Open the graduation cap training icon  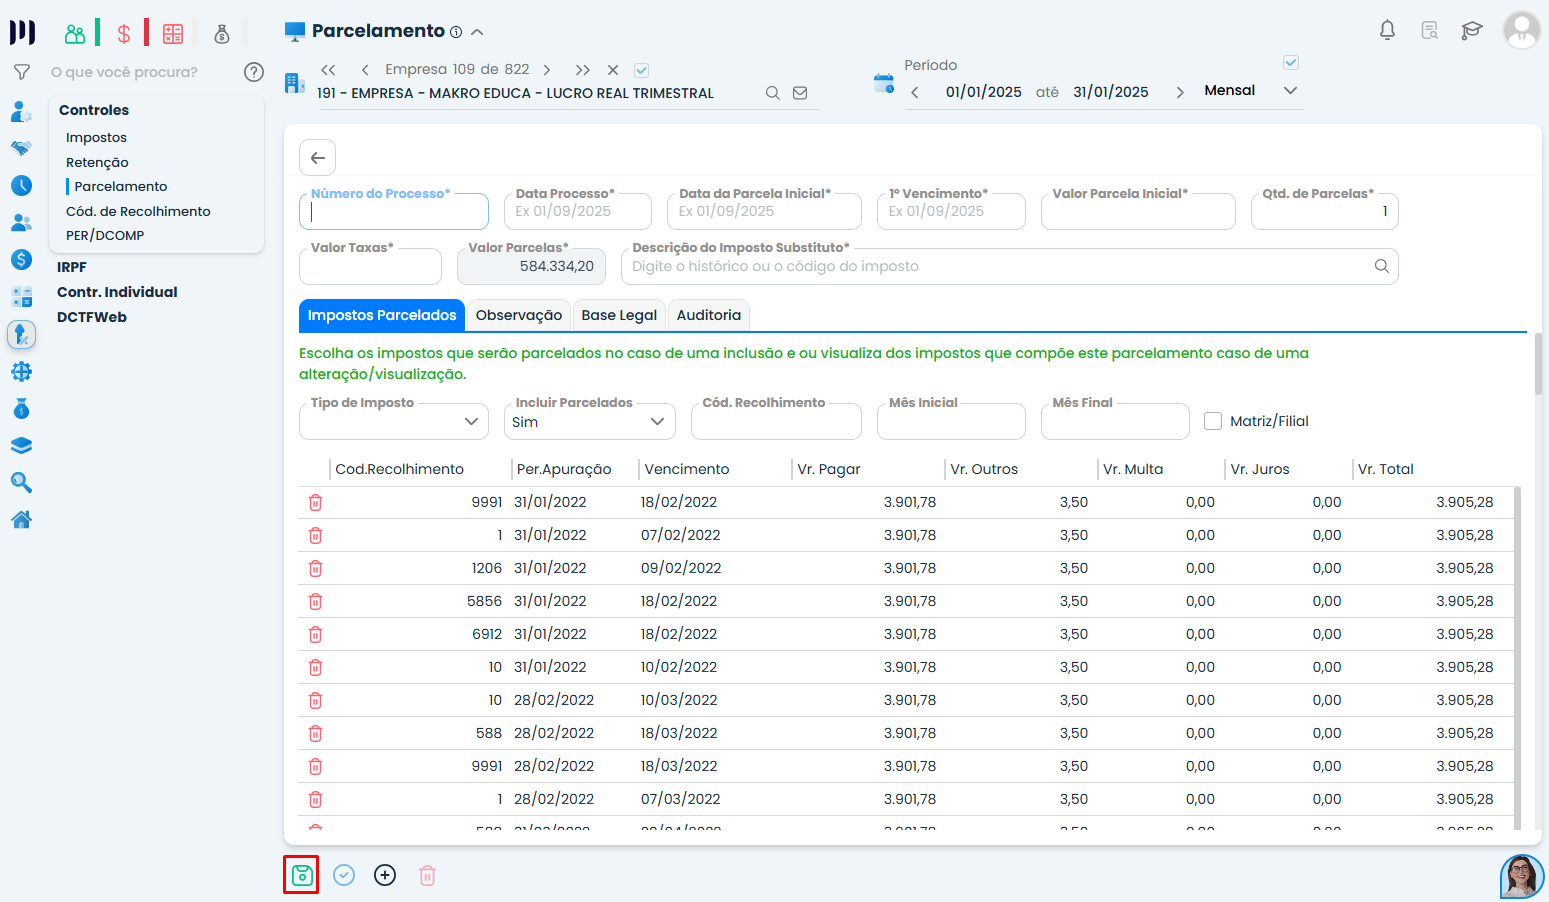click(1471, 30)
